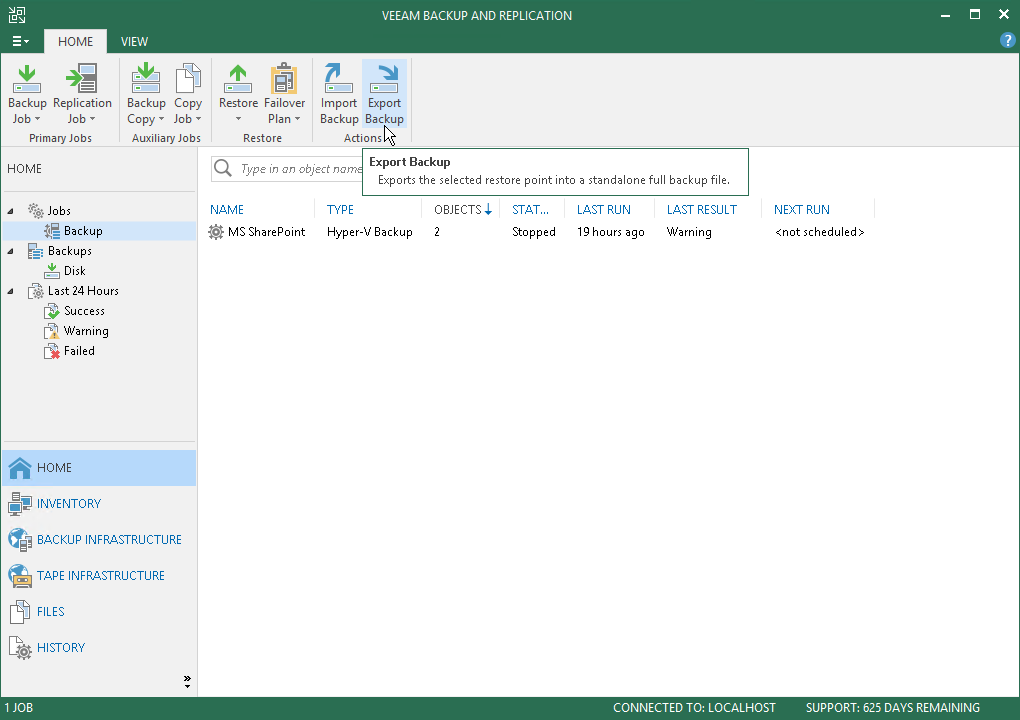This screenshot has width=1020, height=720.
Task: Click the Inventory computers icon
Action: tap(20, 504)
